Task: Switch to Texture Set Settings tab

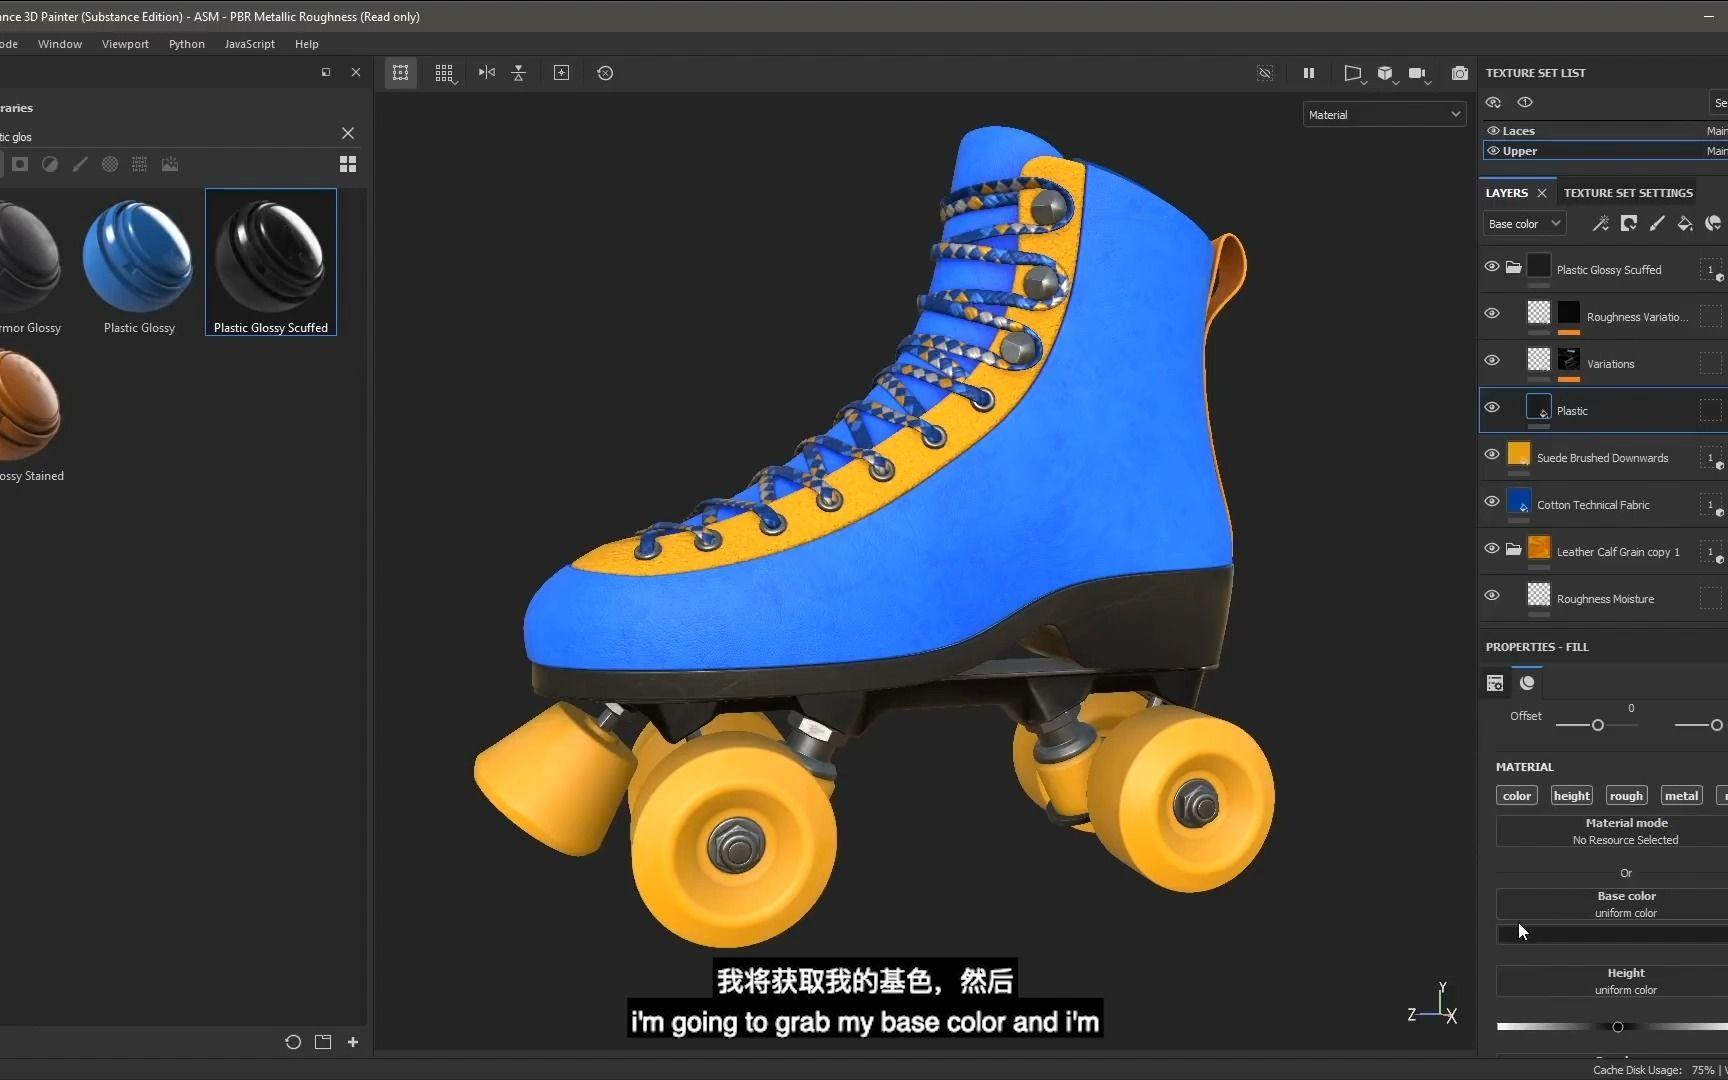Action: click(1627, 193)
